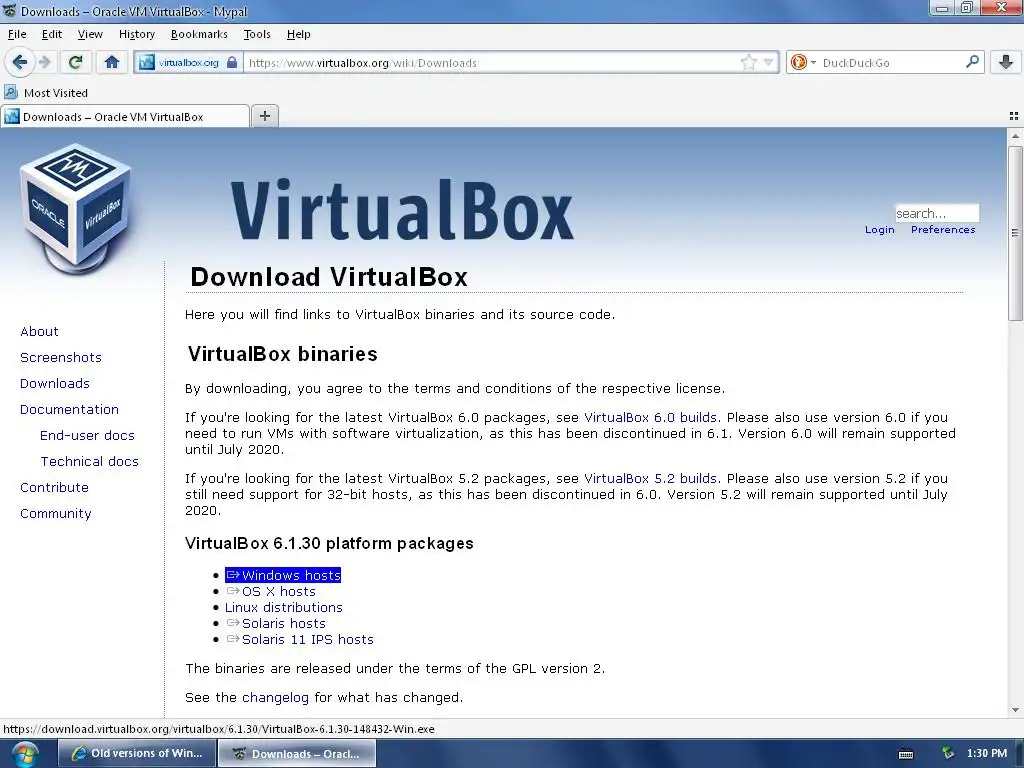Open the Preferences link
The height and width of the screenshot is (768, 1024).
tap(943, 229)
